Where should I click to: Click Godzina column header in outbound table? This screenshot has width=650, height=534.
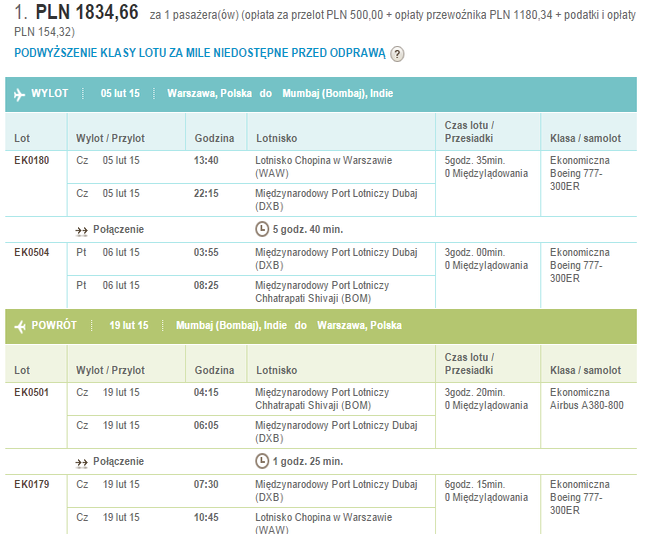point(214,138)
